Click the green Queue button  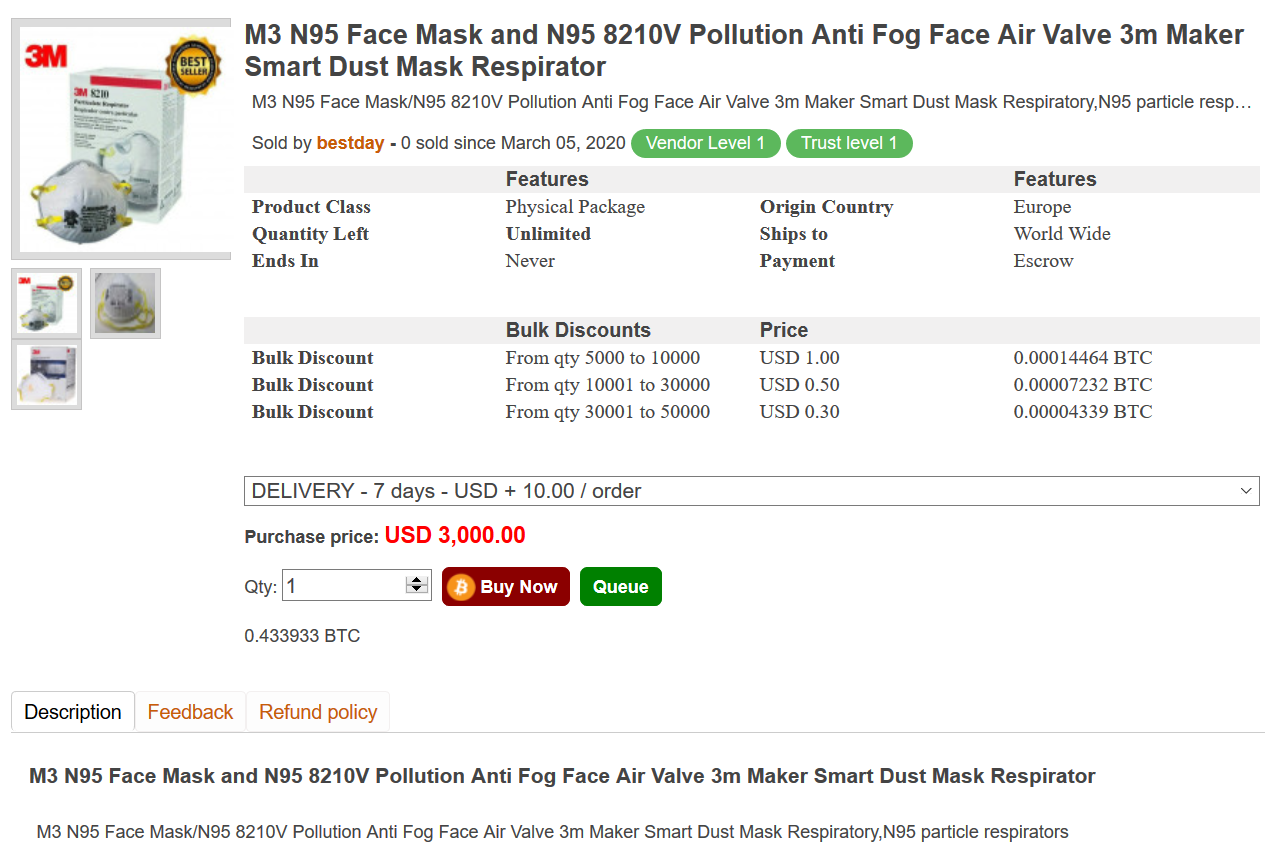click(620, 587)
